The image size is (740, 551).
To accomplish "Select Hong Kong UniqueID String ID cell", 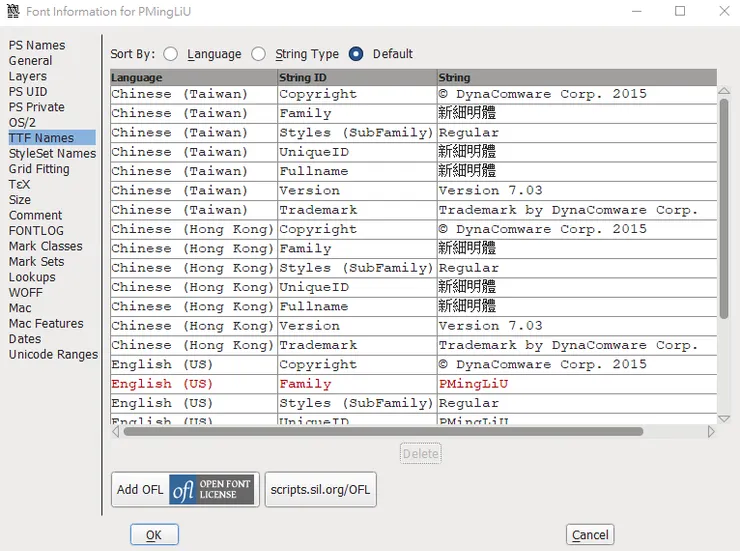I will [357, 287].
